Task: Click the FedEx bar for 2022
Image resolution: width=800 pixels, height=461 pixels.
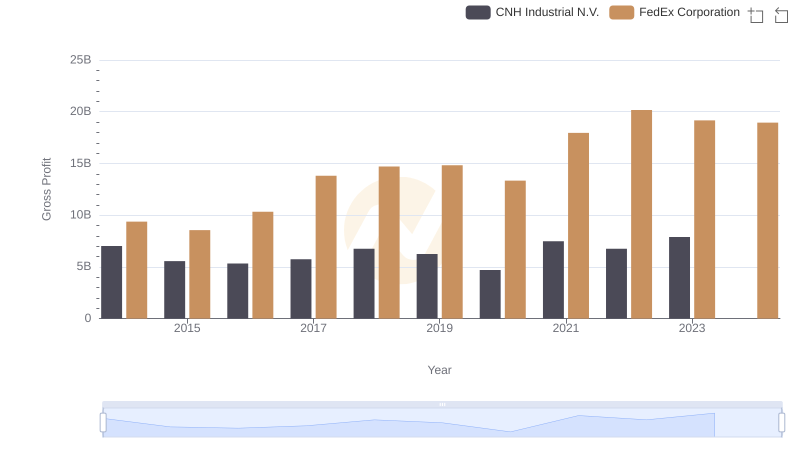Action: click(x=641, y=214)
